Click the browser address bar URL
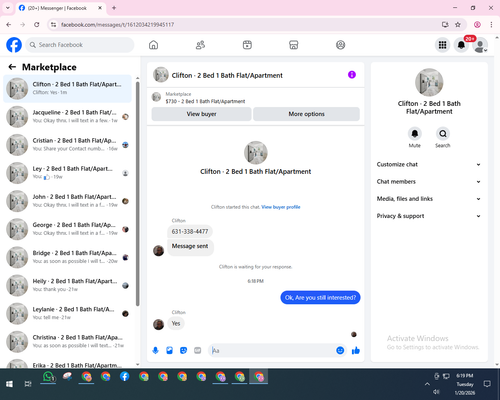The height and width of the screenshot is (400, 500). tap(117, 25)
